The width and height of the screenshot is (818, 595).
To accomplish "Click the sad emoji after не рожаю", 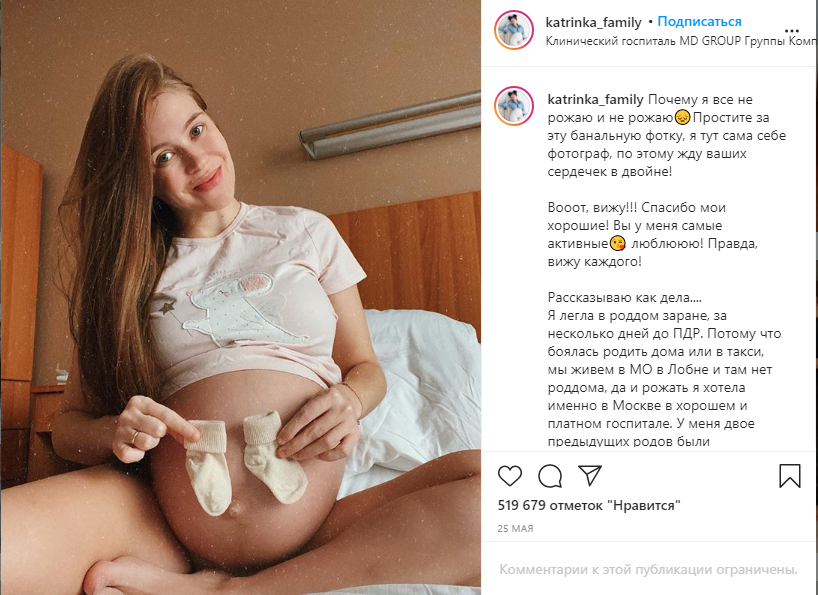I will tap(682, 117).
